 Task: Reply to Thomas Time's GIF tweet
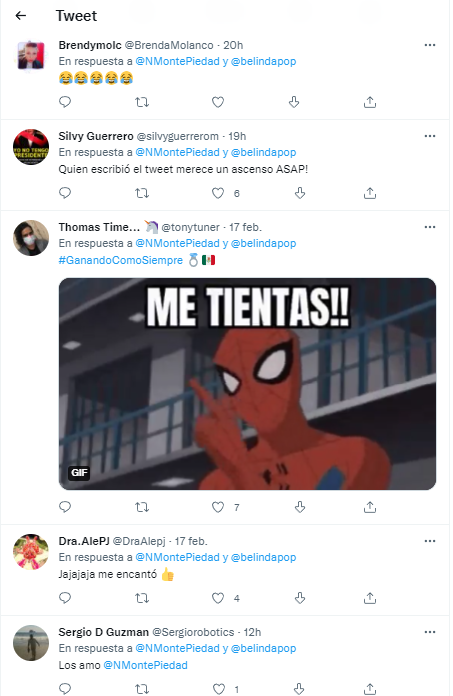pyautogui.click(x=65, y=507)
